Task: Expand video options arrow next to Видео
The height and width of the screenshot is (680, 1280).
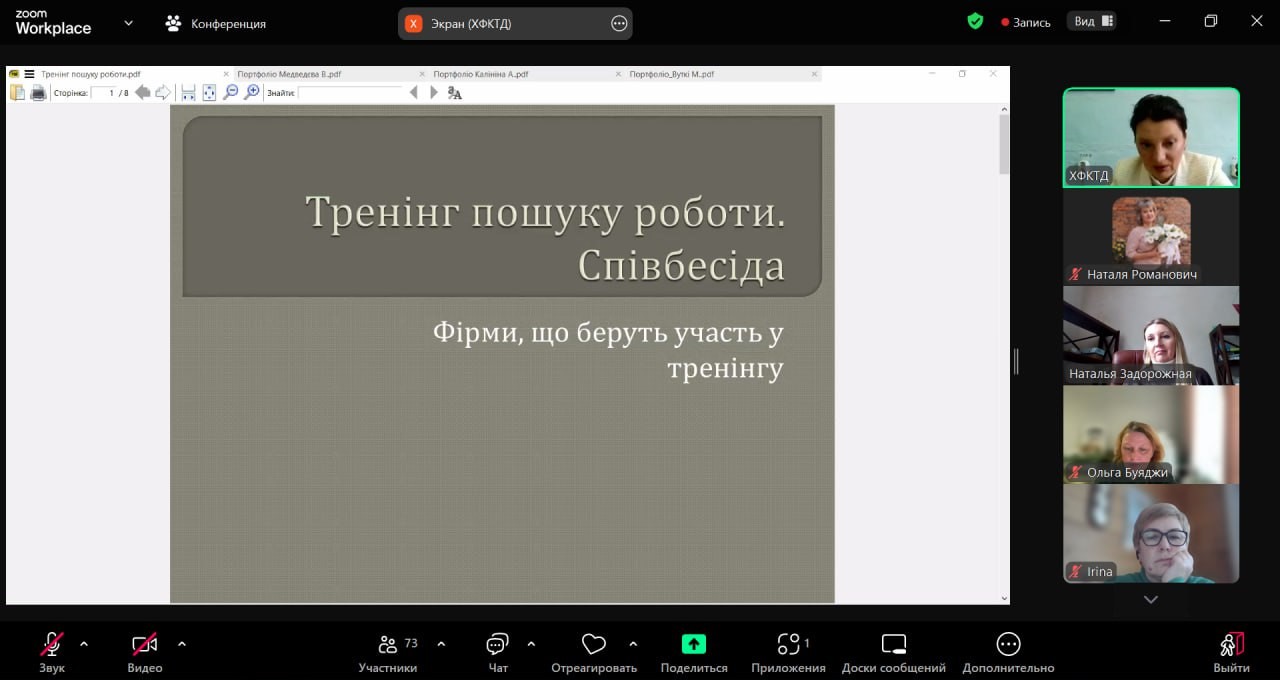Action: click(x=182, y=644)
